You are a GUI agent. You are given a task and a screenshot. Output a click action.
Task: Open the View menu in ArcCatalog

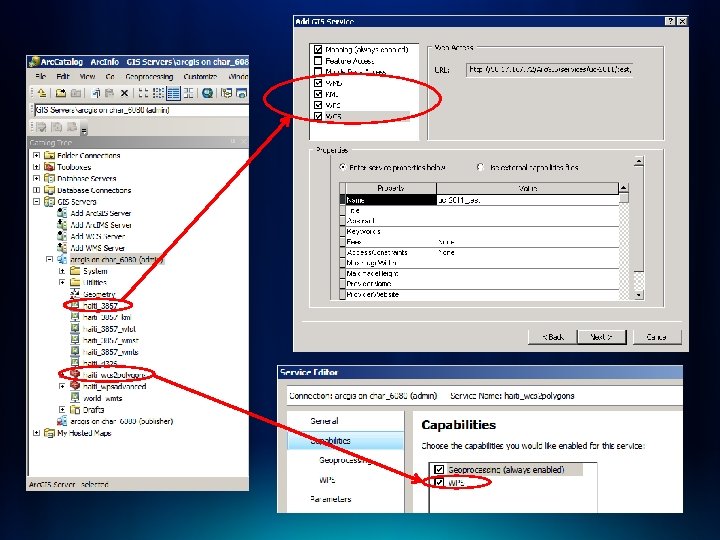(87, 76)
